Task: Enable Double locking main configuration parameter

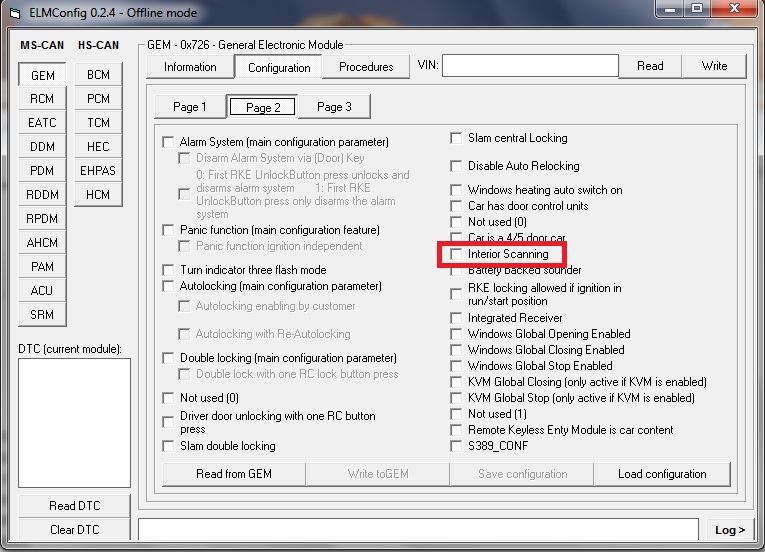Action: [168, 358]
